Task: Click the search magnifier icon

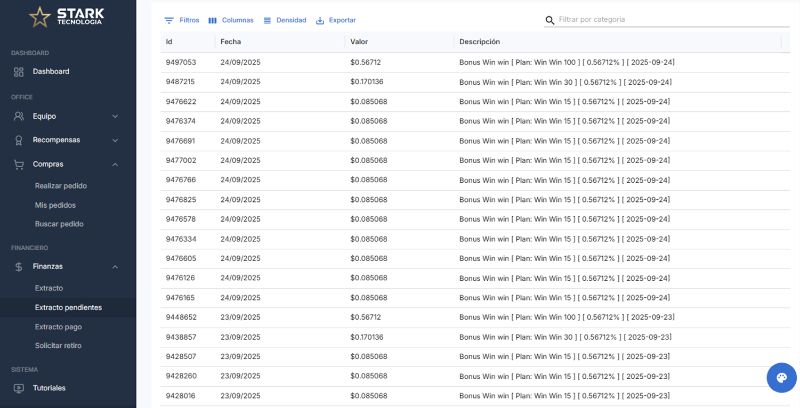Action: click(x=550, y=20)
